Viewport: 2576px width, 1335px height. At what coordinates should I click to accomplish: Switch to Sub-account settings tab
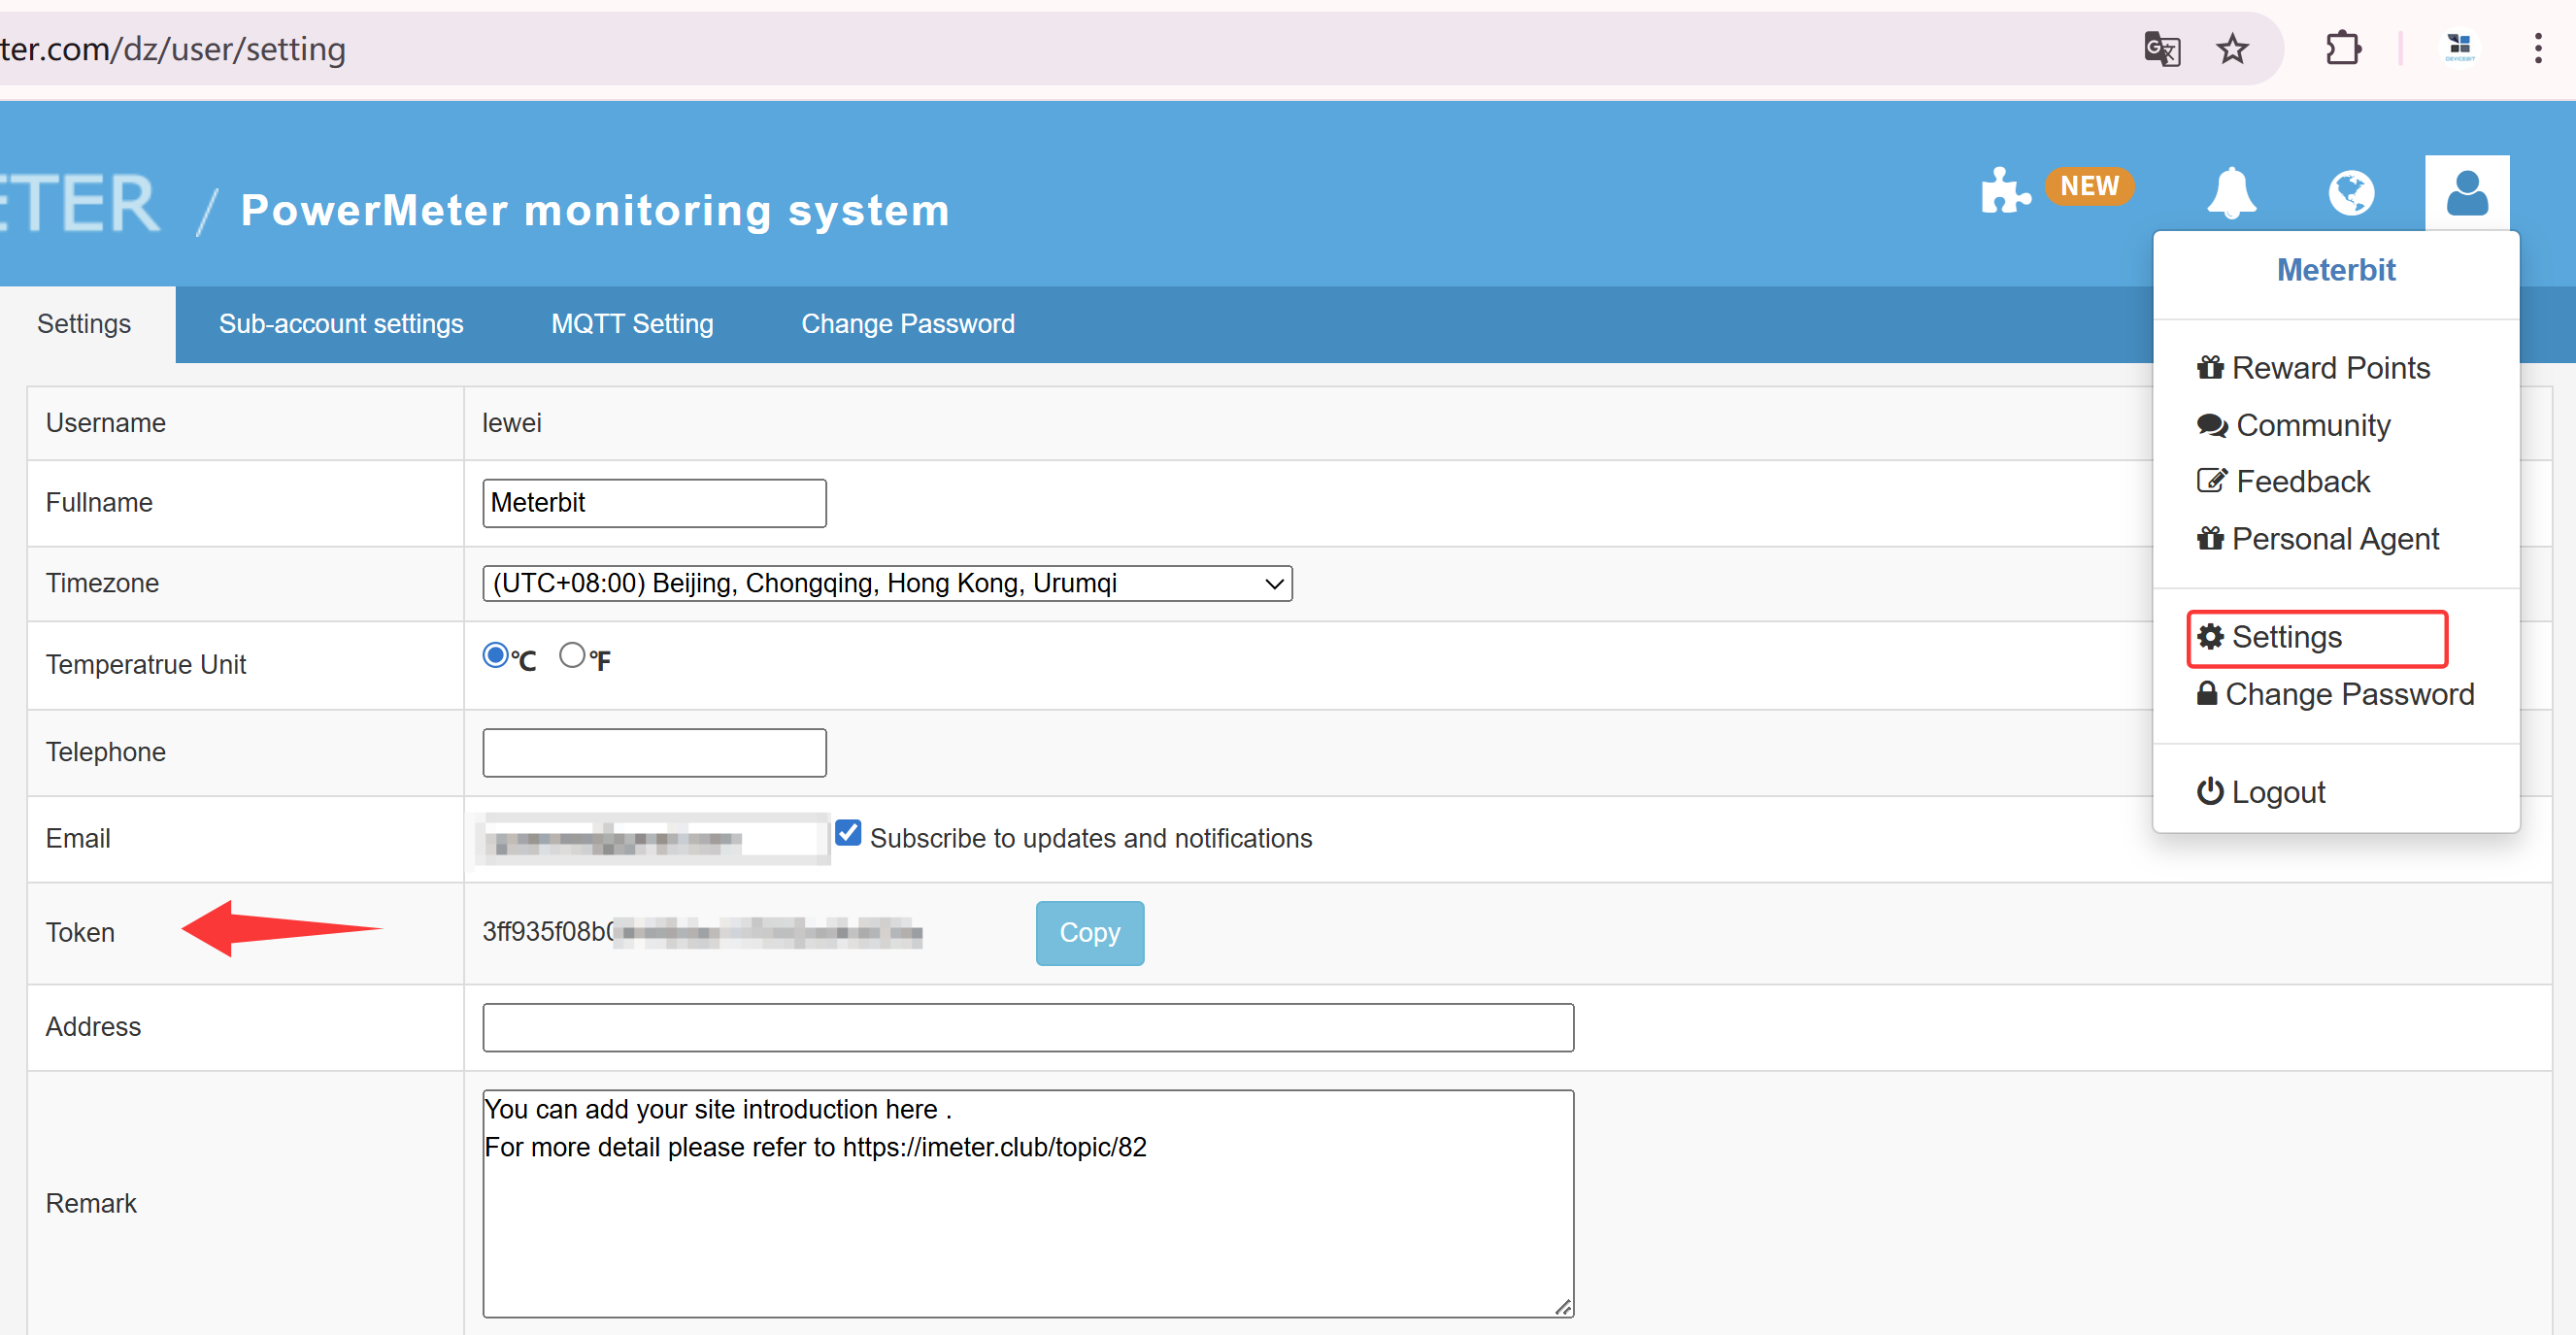pyautogui.click(x=341, y=324)
